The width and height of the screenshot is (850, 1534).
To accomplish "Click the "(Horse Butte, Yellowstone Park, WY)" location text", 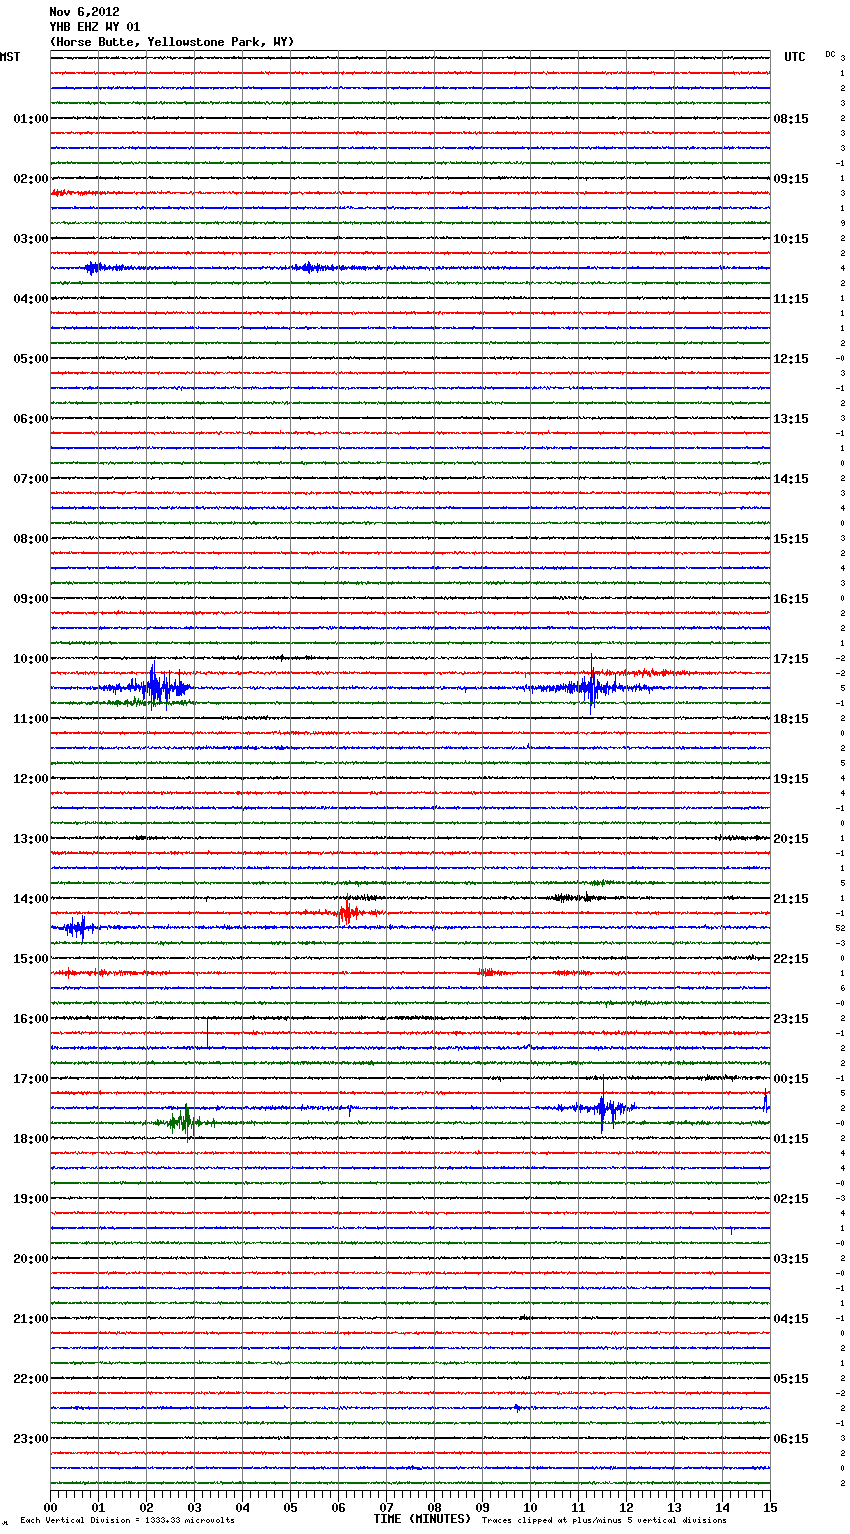I will [x=172, y=42].
